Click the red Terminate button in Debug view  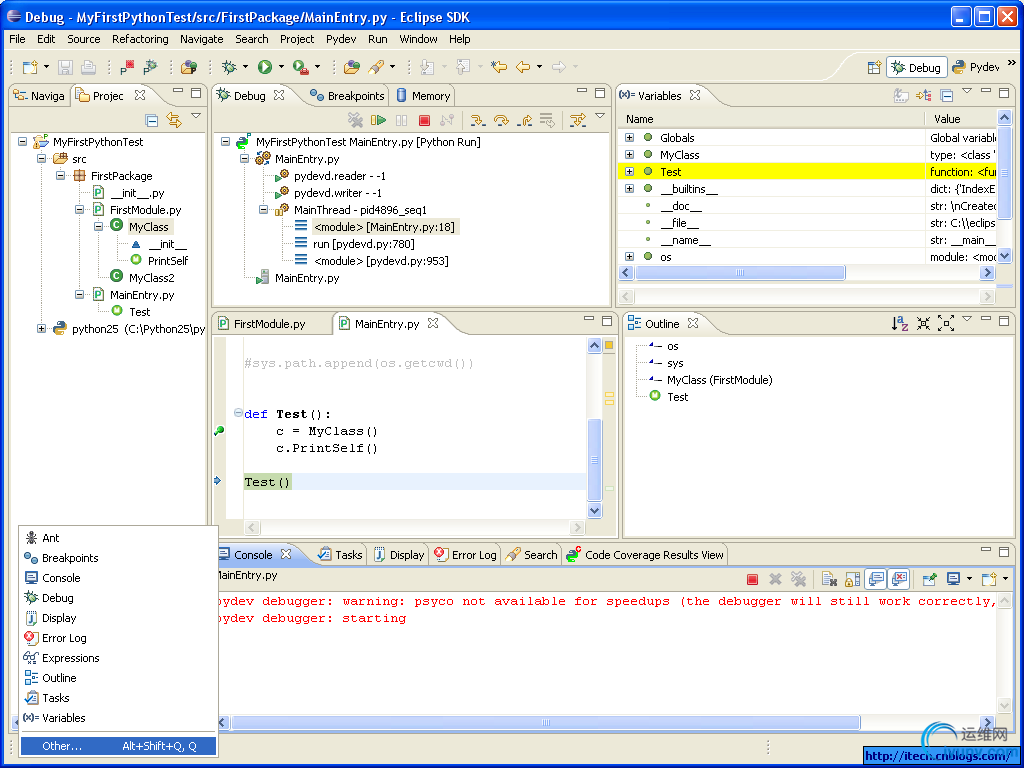[424, 120]
